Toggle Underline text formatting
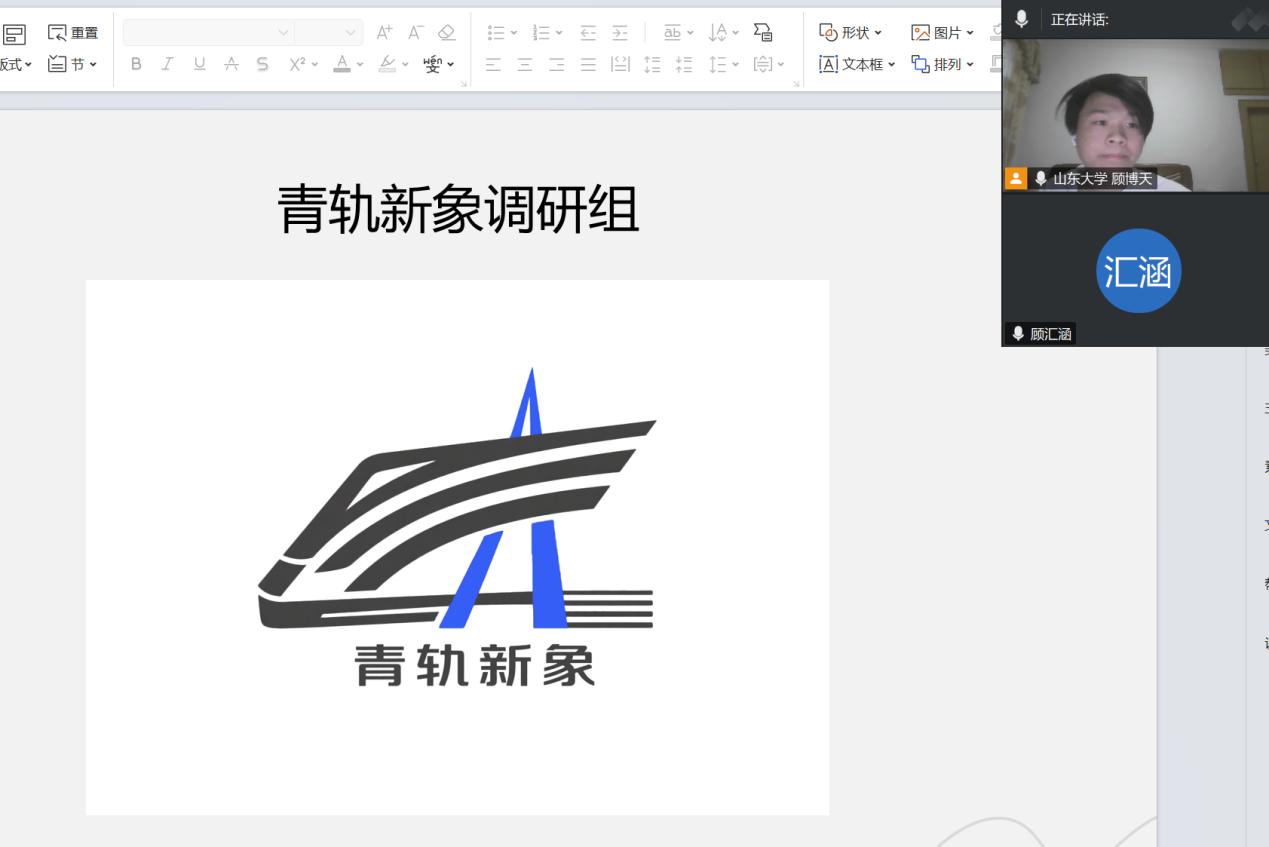This screenshot has height=847, width=1269. pos(200,64)
